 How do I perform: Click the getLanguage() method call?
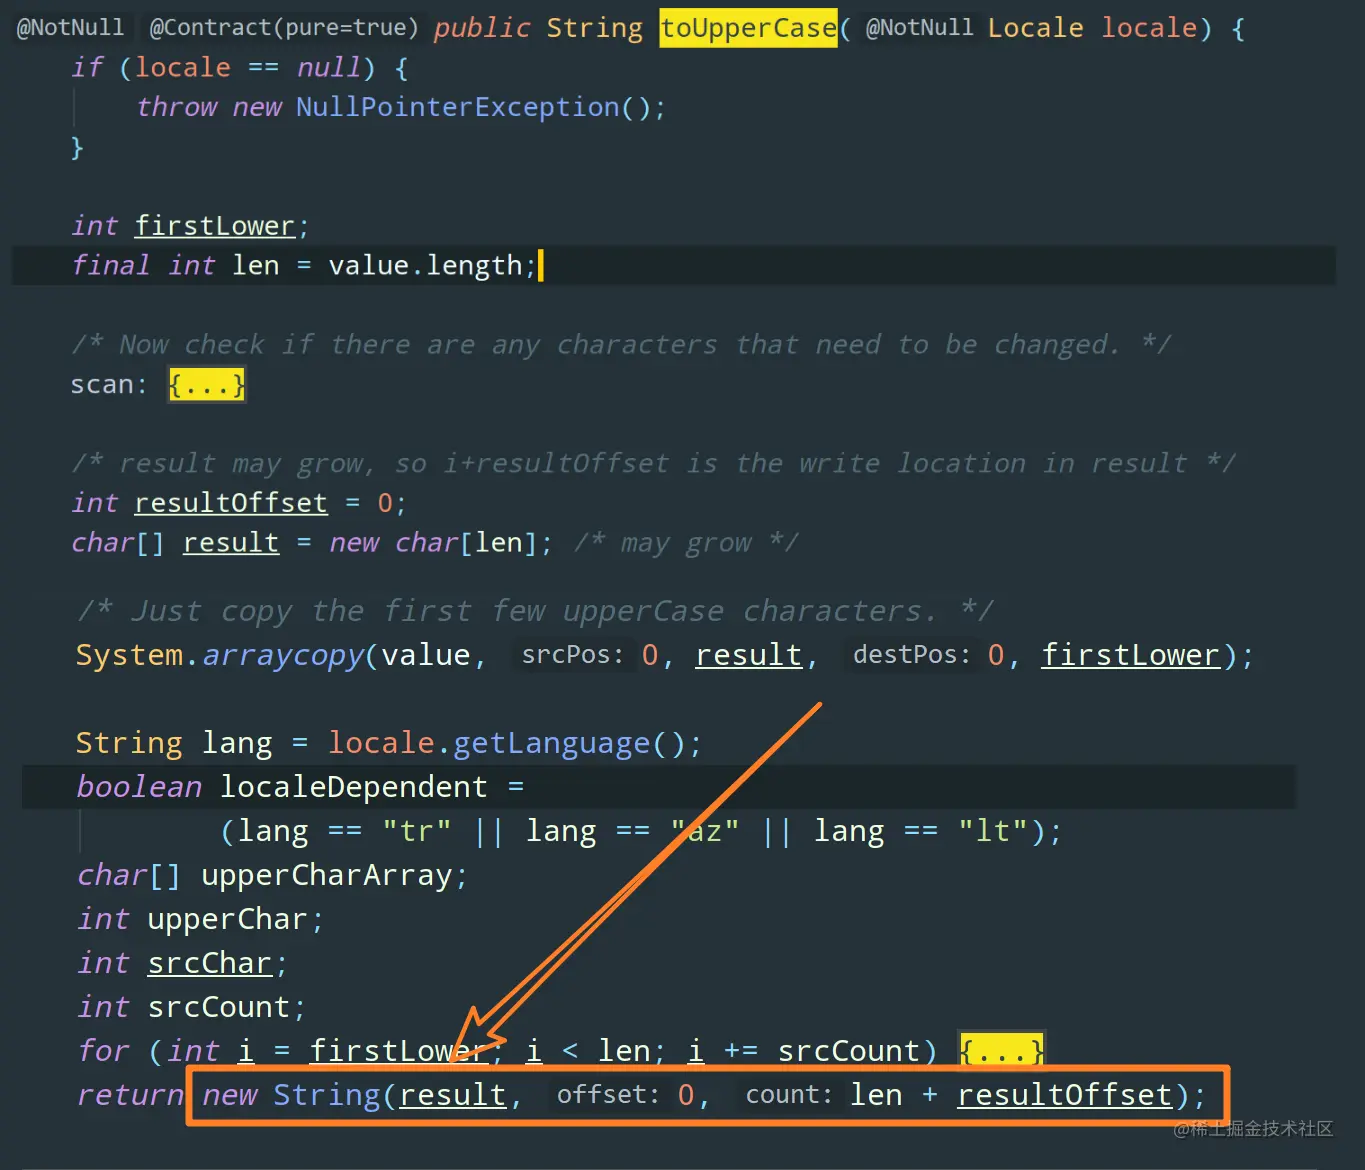569,743
